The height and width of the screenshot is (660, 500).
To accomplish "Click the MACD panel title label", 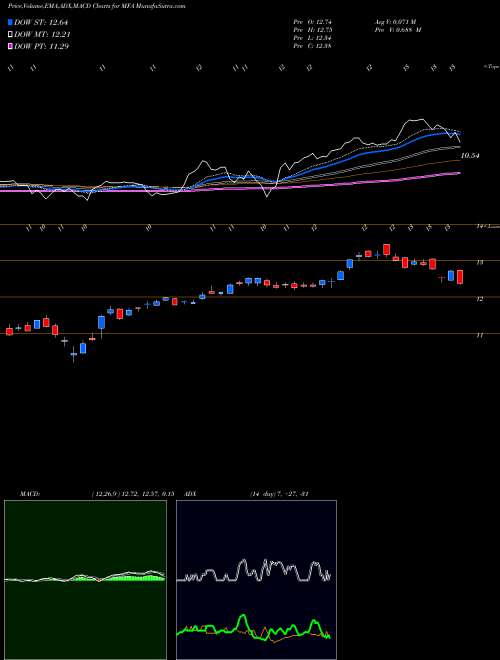I will pos(30,494).
